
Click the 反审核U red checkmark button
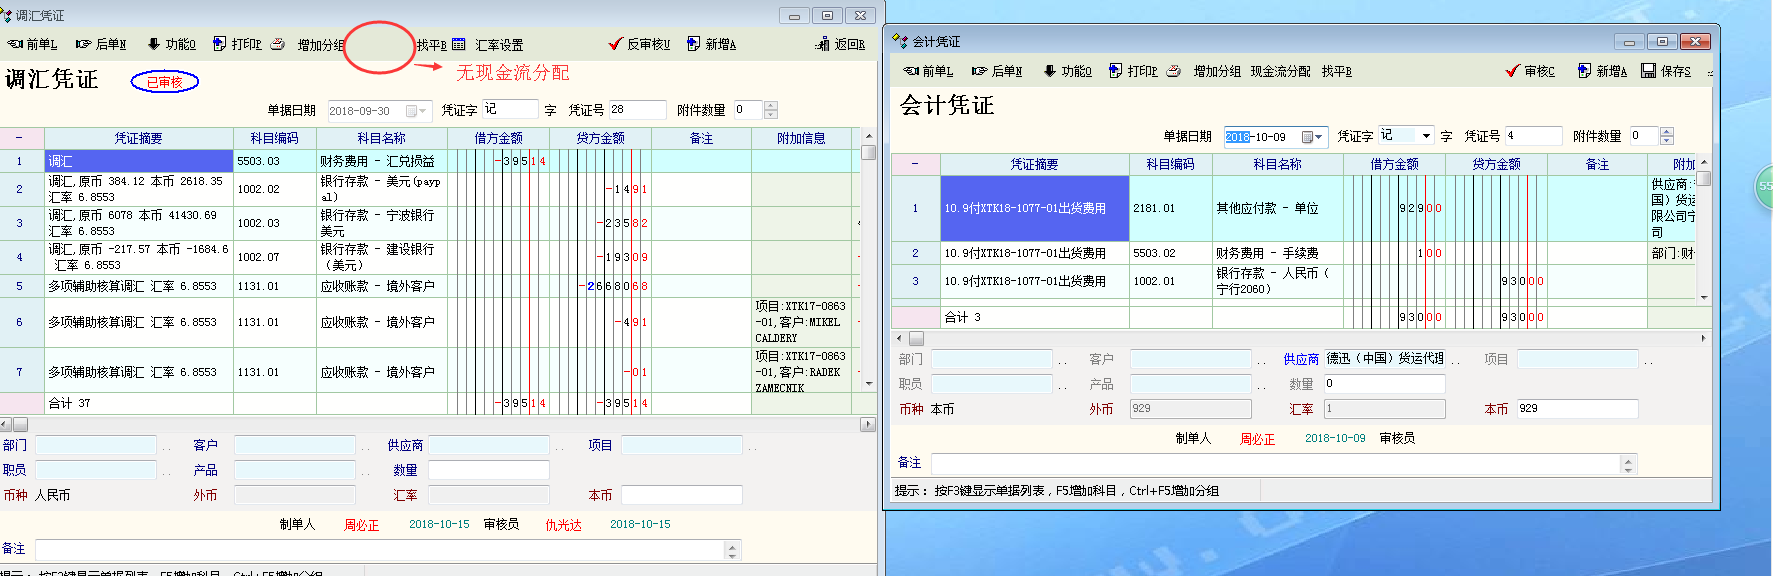[639, 44]
